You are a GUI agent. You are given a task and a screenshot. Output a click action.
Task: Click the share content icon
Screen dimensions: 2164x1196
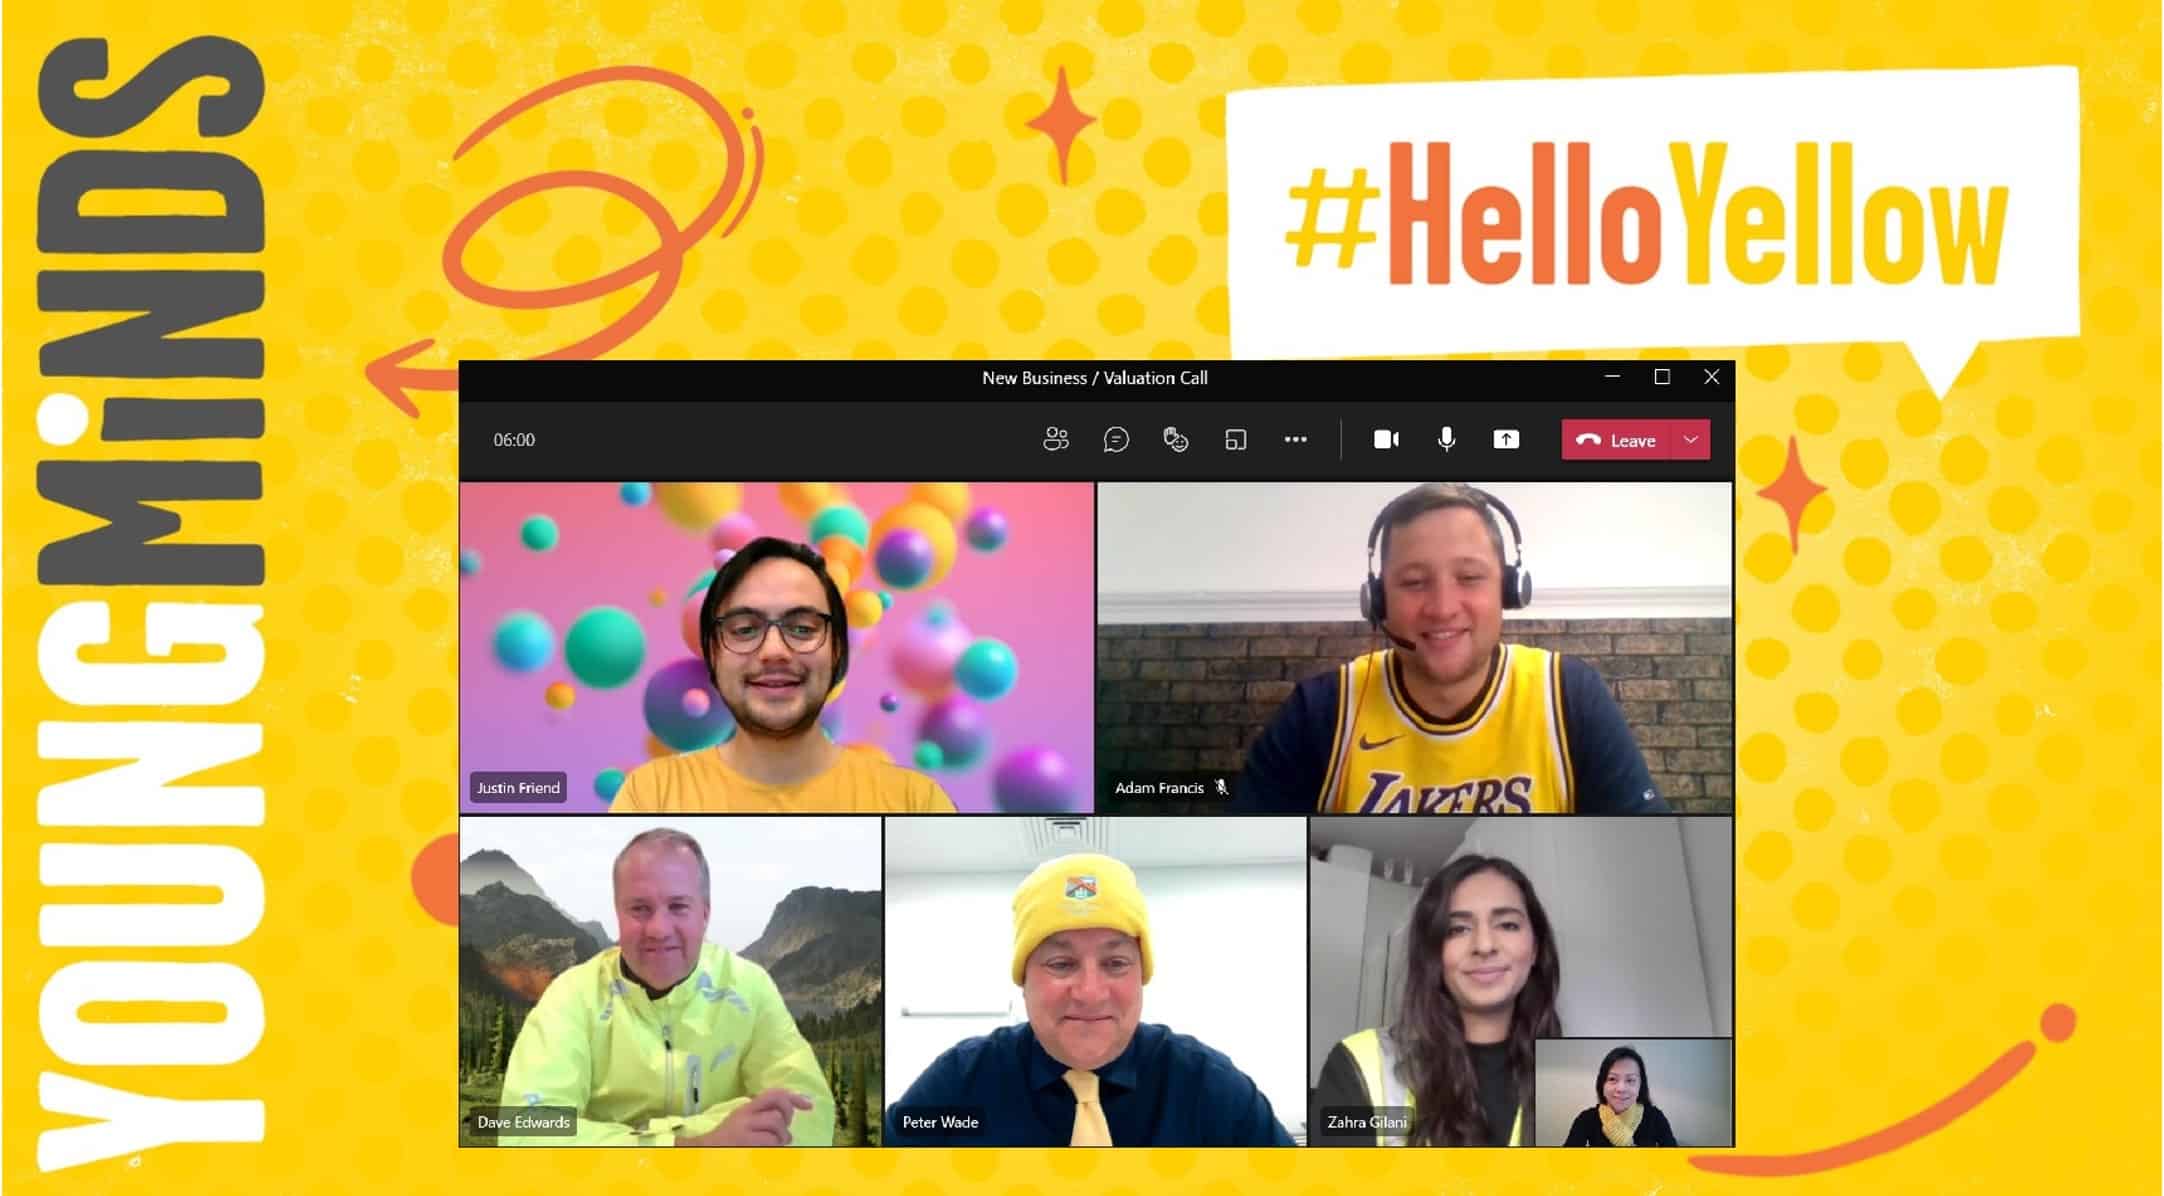1506,439
